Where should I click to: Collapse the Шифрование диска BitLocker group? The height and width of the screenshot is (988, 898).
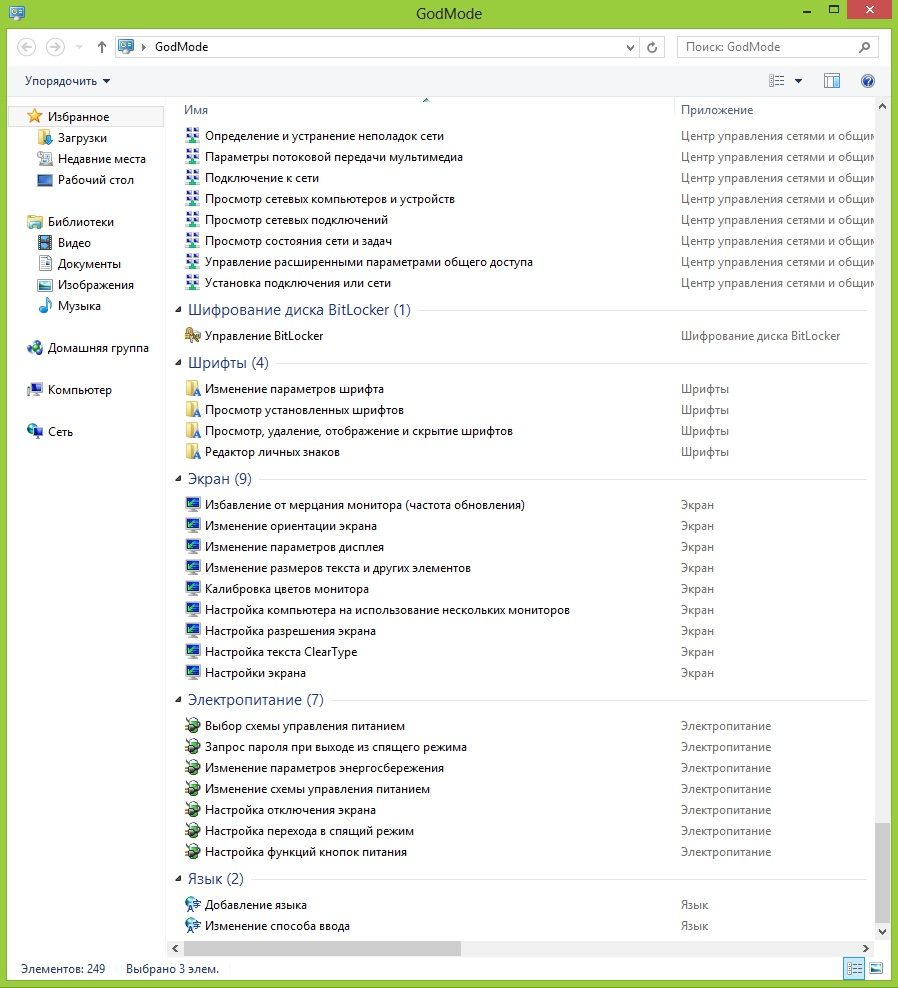pyautogui.click(x=178, y=309)
